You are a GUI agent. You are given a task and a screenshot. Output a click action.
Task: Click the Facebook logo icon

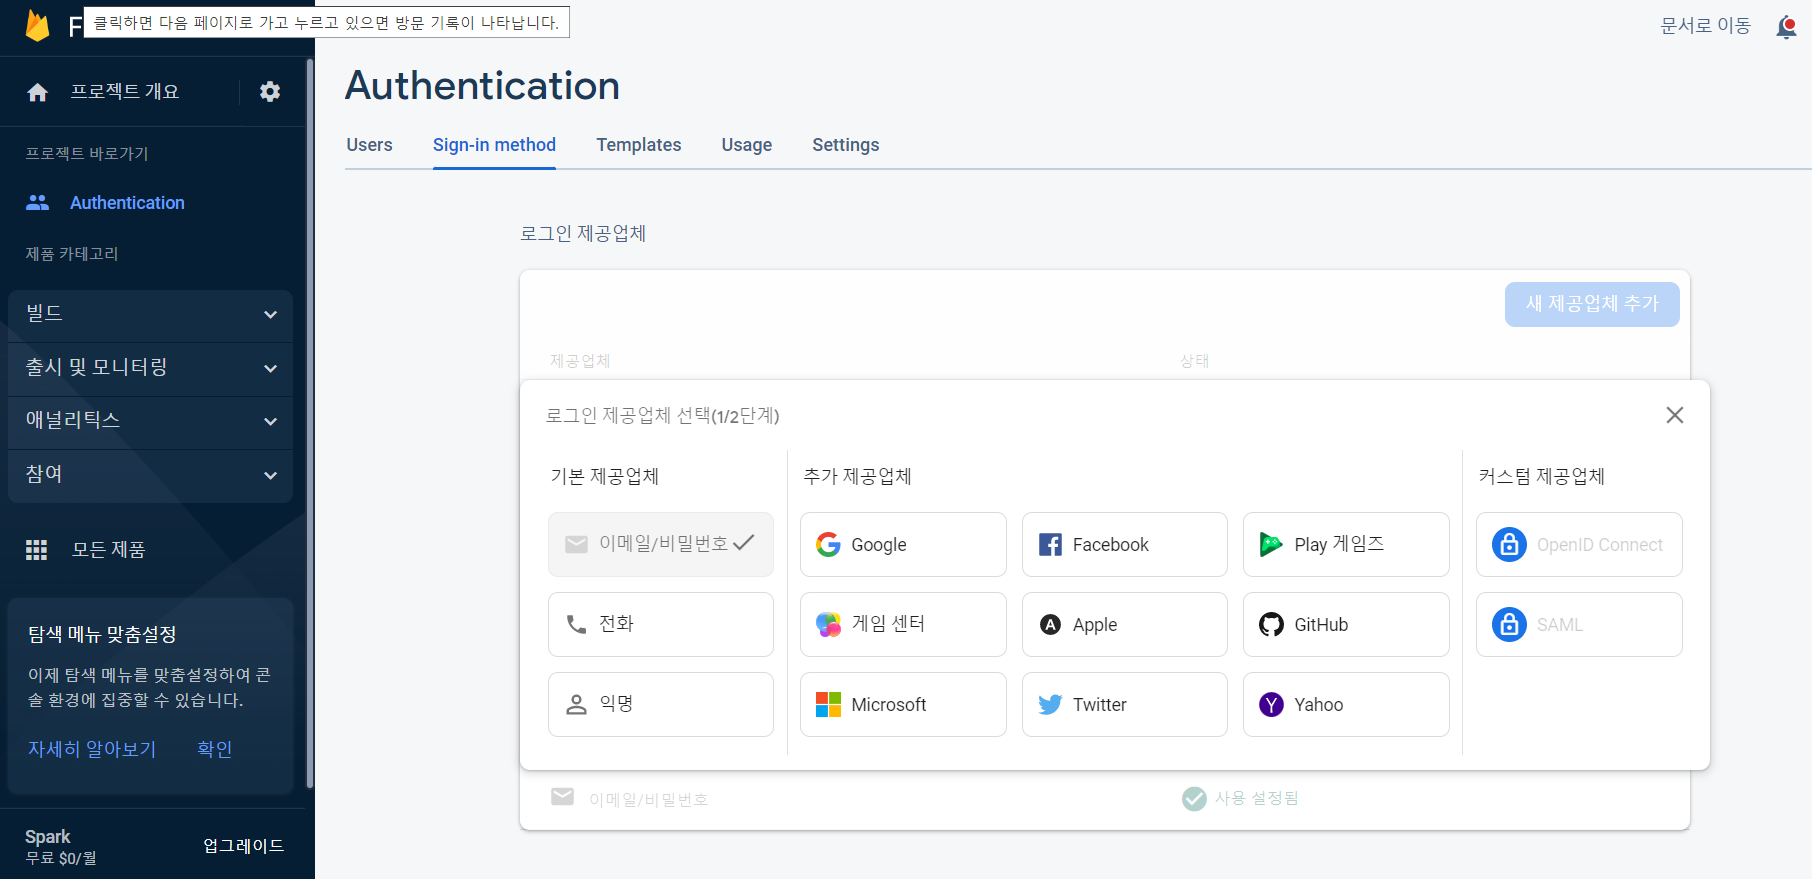[x=1050, y=544]
